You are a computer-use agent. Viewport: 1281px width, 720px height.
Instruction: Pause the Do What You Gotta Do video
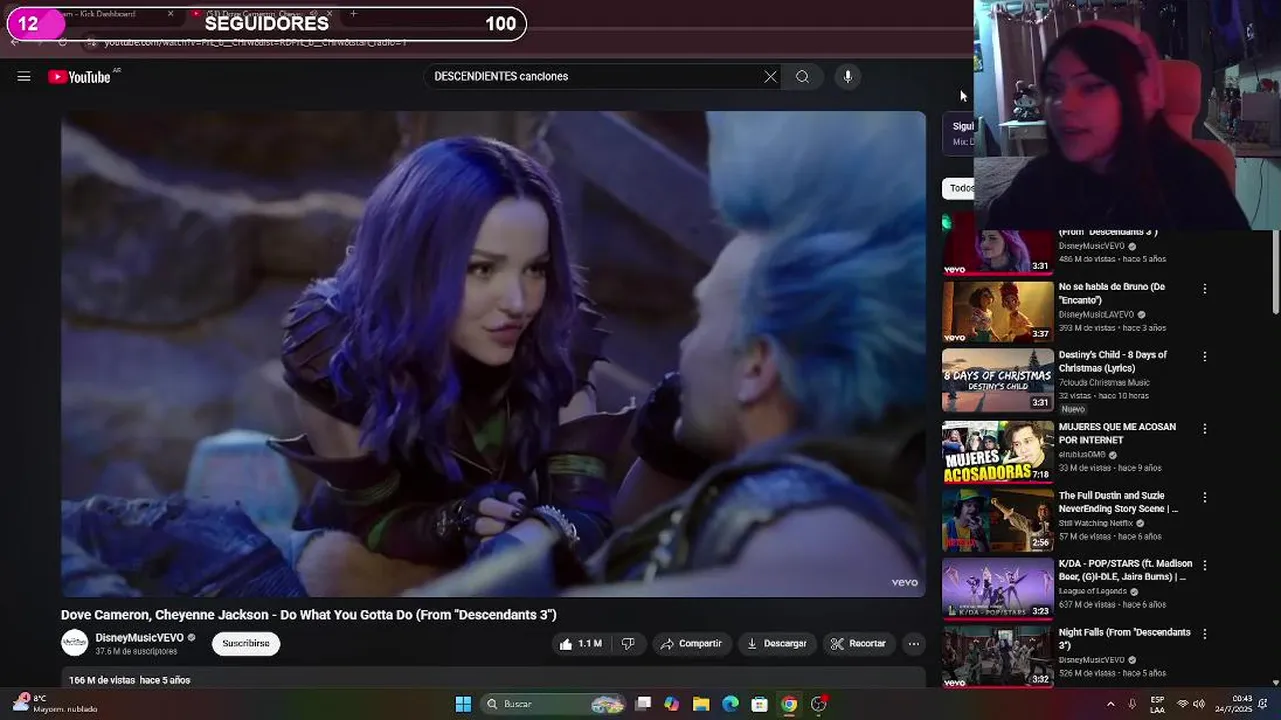(493, 354)
